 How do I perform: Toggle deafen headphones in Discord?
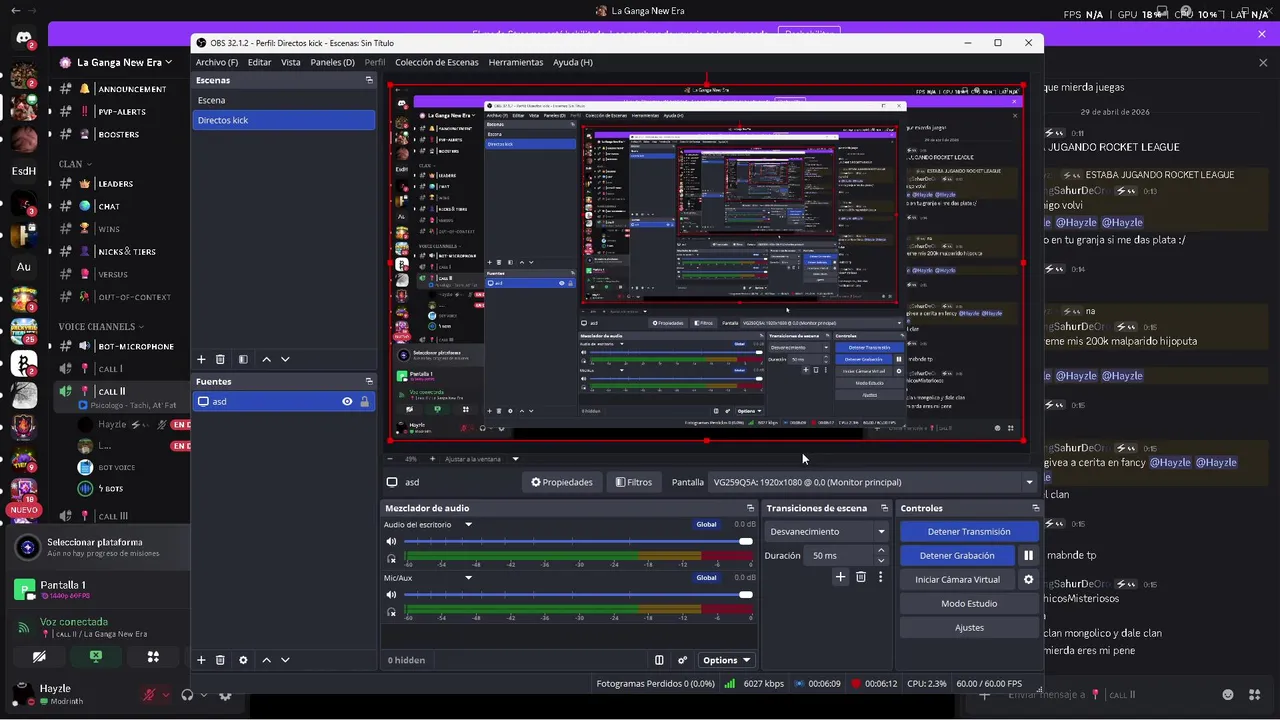[x=187, y=695]
